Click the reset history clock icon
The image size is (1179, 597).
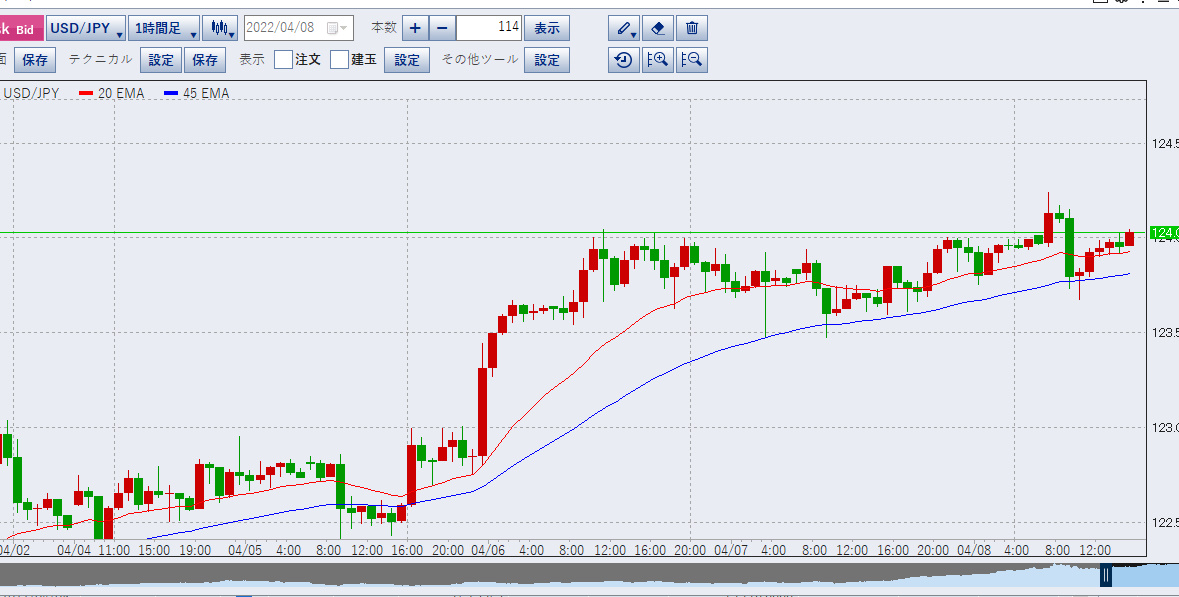pos(623,60)
